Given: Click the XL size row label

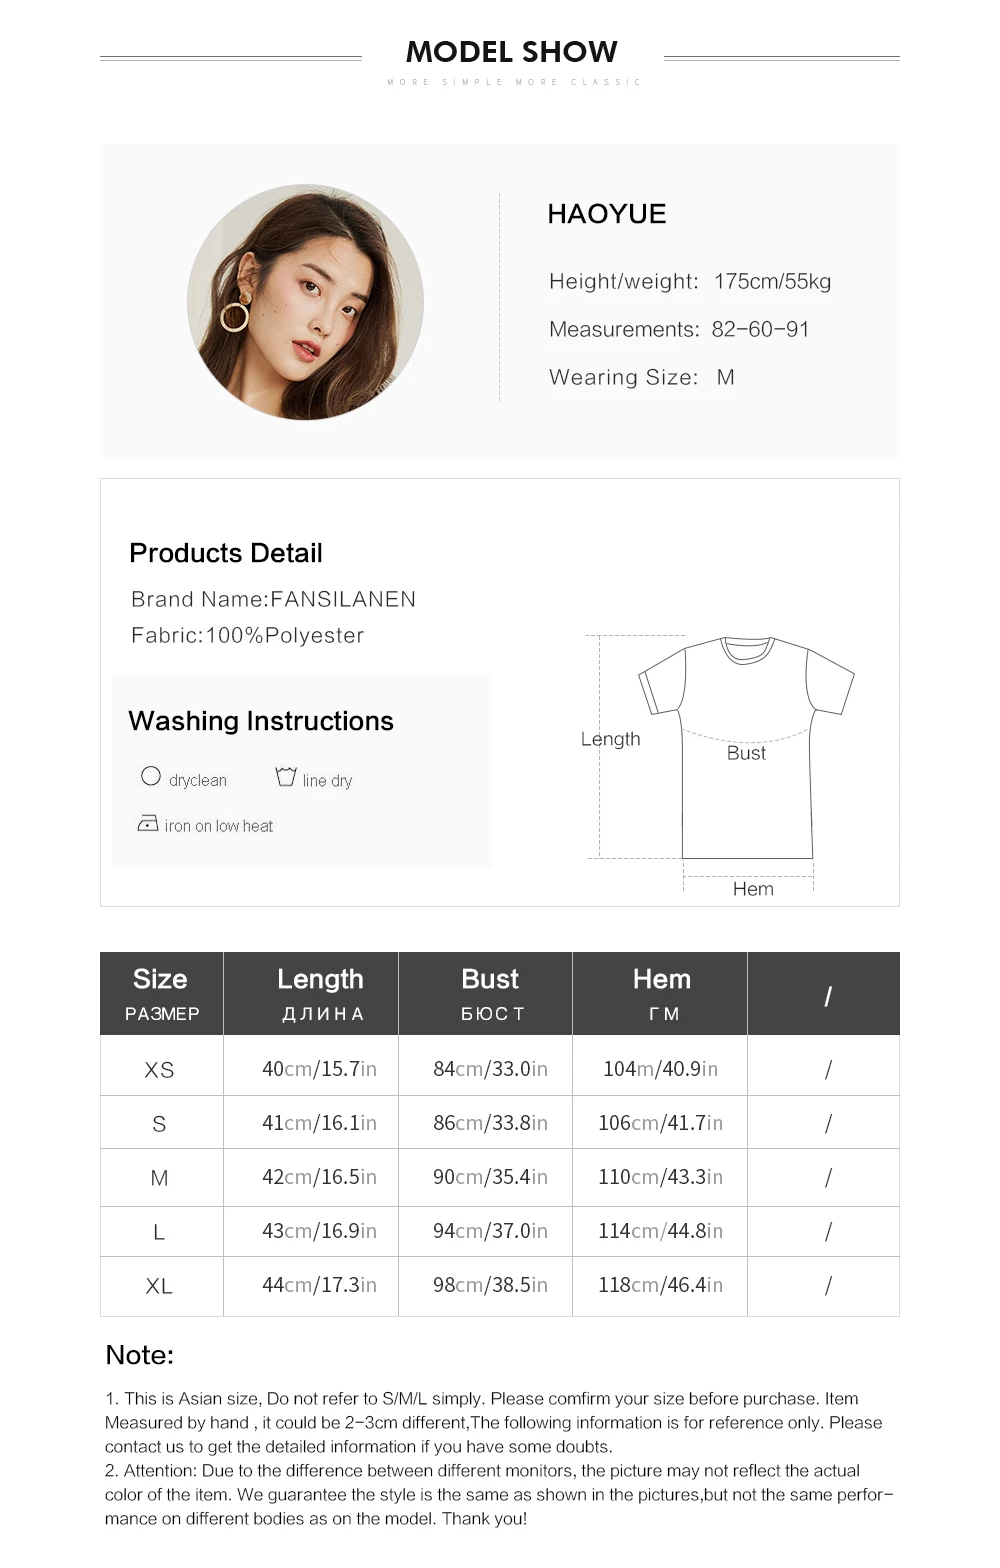Looking at the screenshot, I should pos(159,1286).
